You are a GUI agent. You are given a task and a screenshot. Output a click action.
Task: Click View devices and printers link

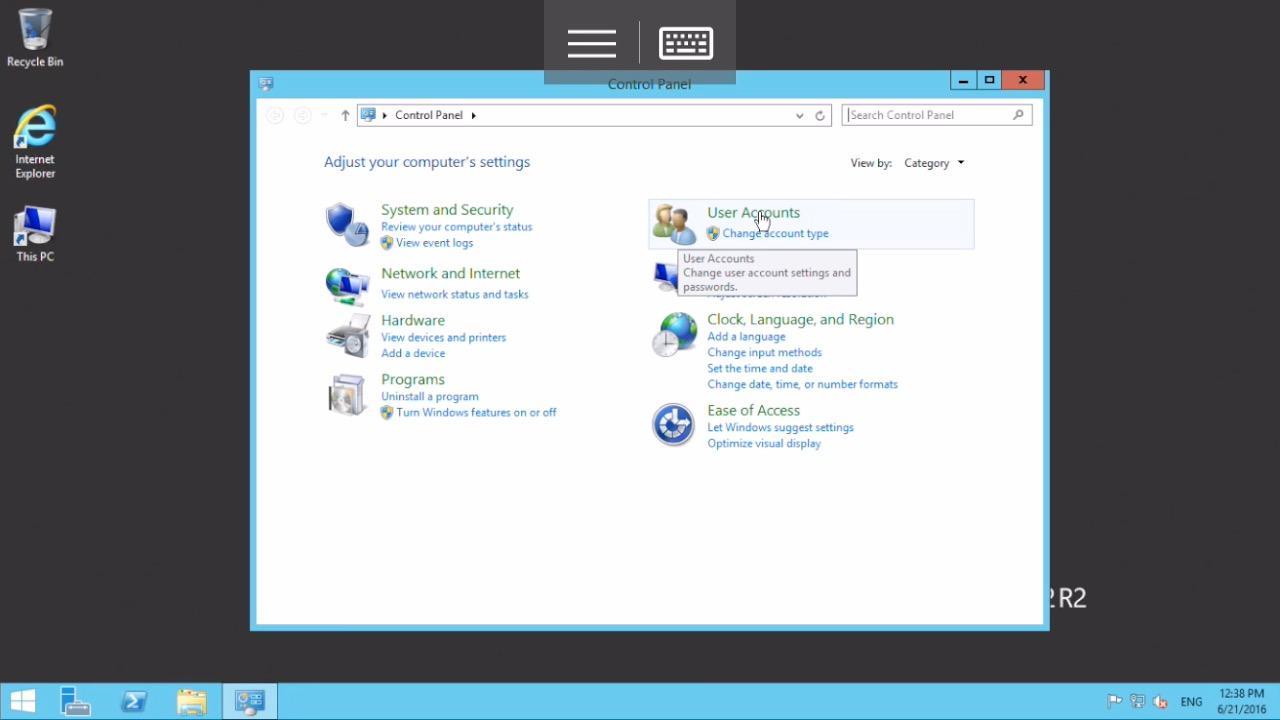(x=443, y=337)
